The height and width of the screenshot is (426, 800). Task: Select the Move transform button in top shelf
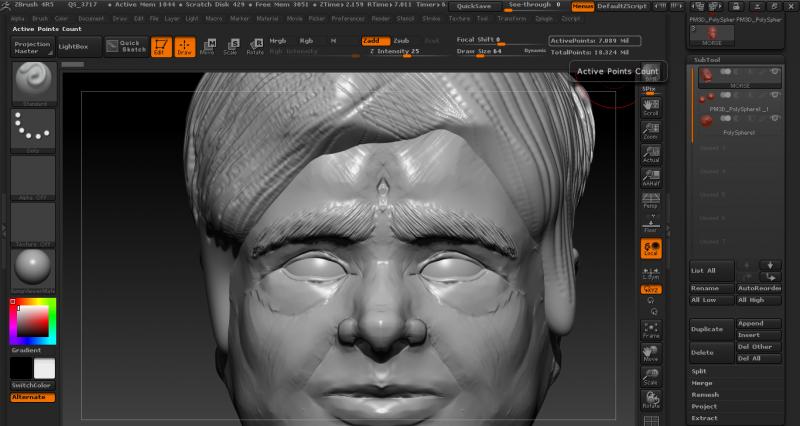click(208, 47)
